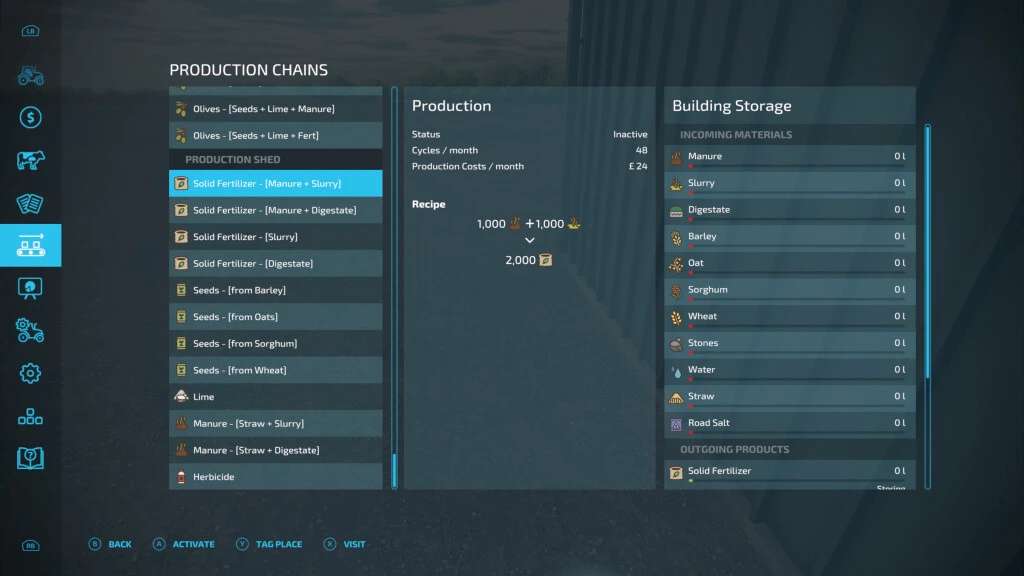Click the Manure storage fill level bar
The image size is (1024, 576).
pos(795,167)
